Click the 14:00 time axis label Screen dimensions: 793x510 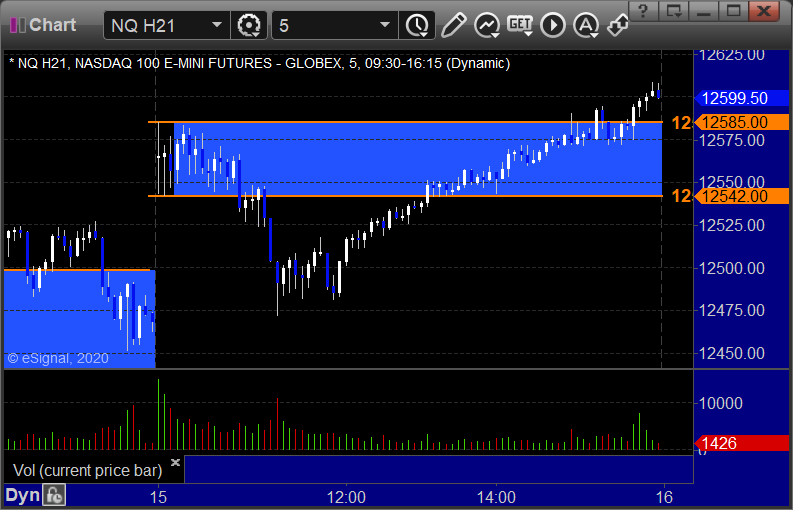click(x=496, y=497)
